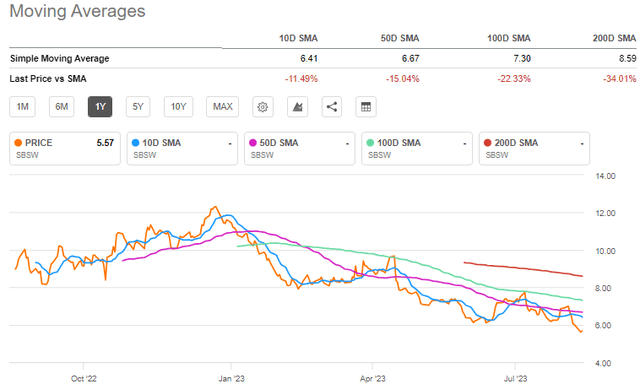Viewport: 640px width, 384px height.
Task: Click the chart type mountain icon
Action: coord(298,107)
